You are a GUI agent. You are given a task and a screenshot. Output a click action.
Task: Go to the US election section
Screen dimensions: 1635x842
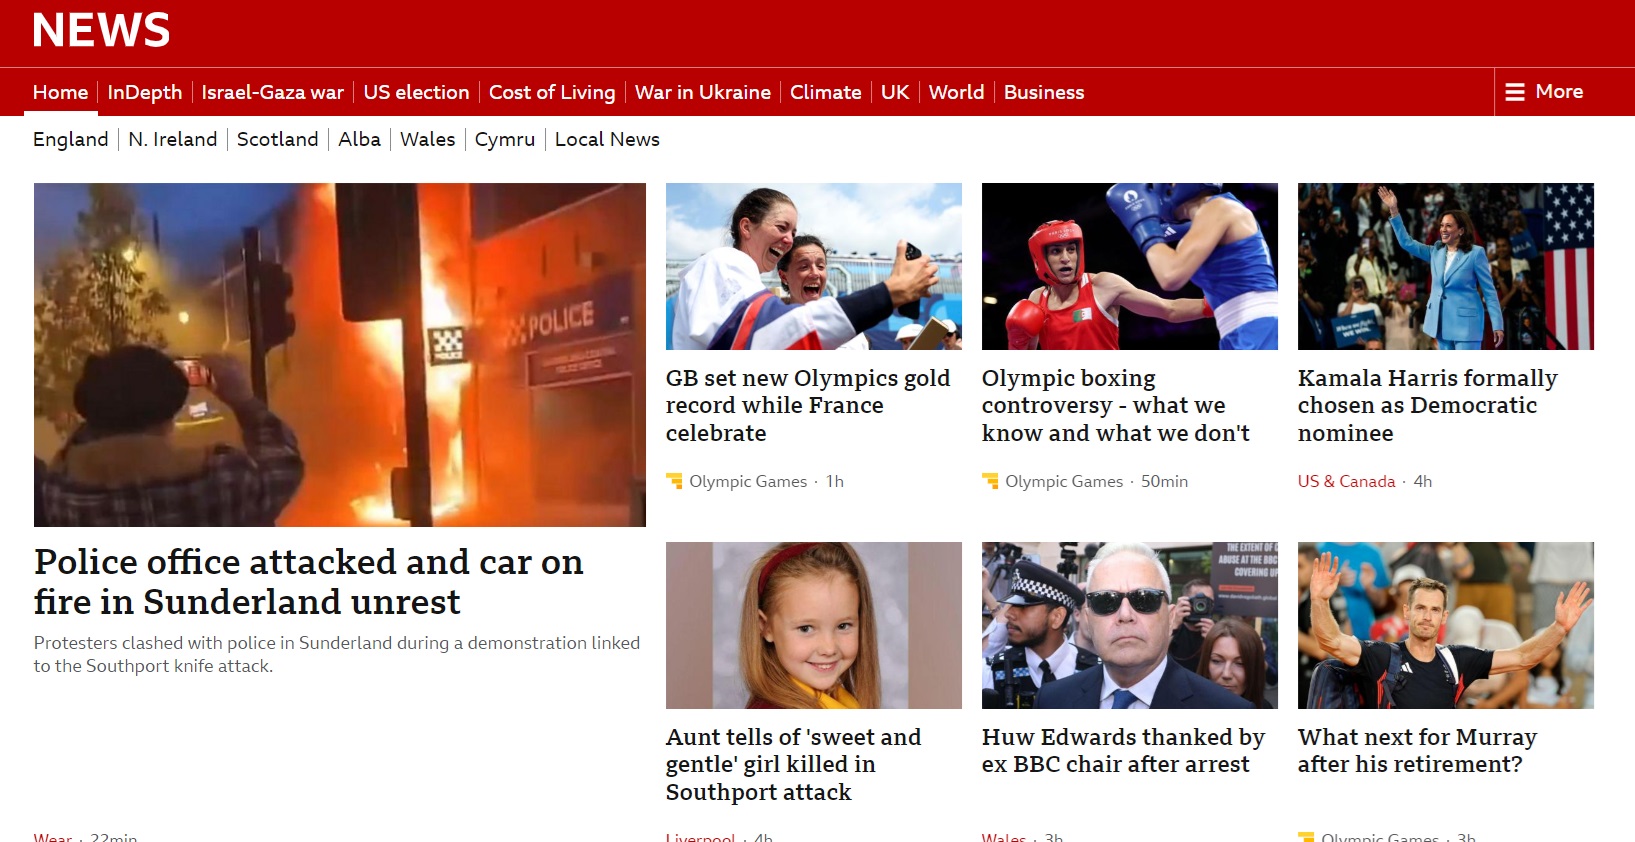416,92
